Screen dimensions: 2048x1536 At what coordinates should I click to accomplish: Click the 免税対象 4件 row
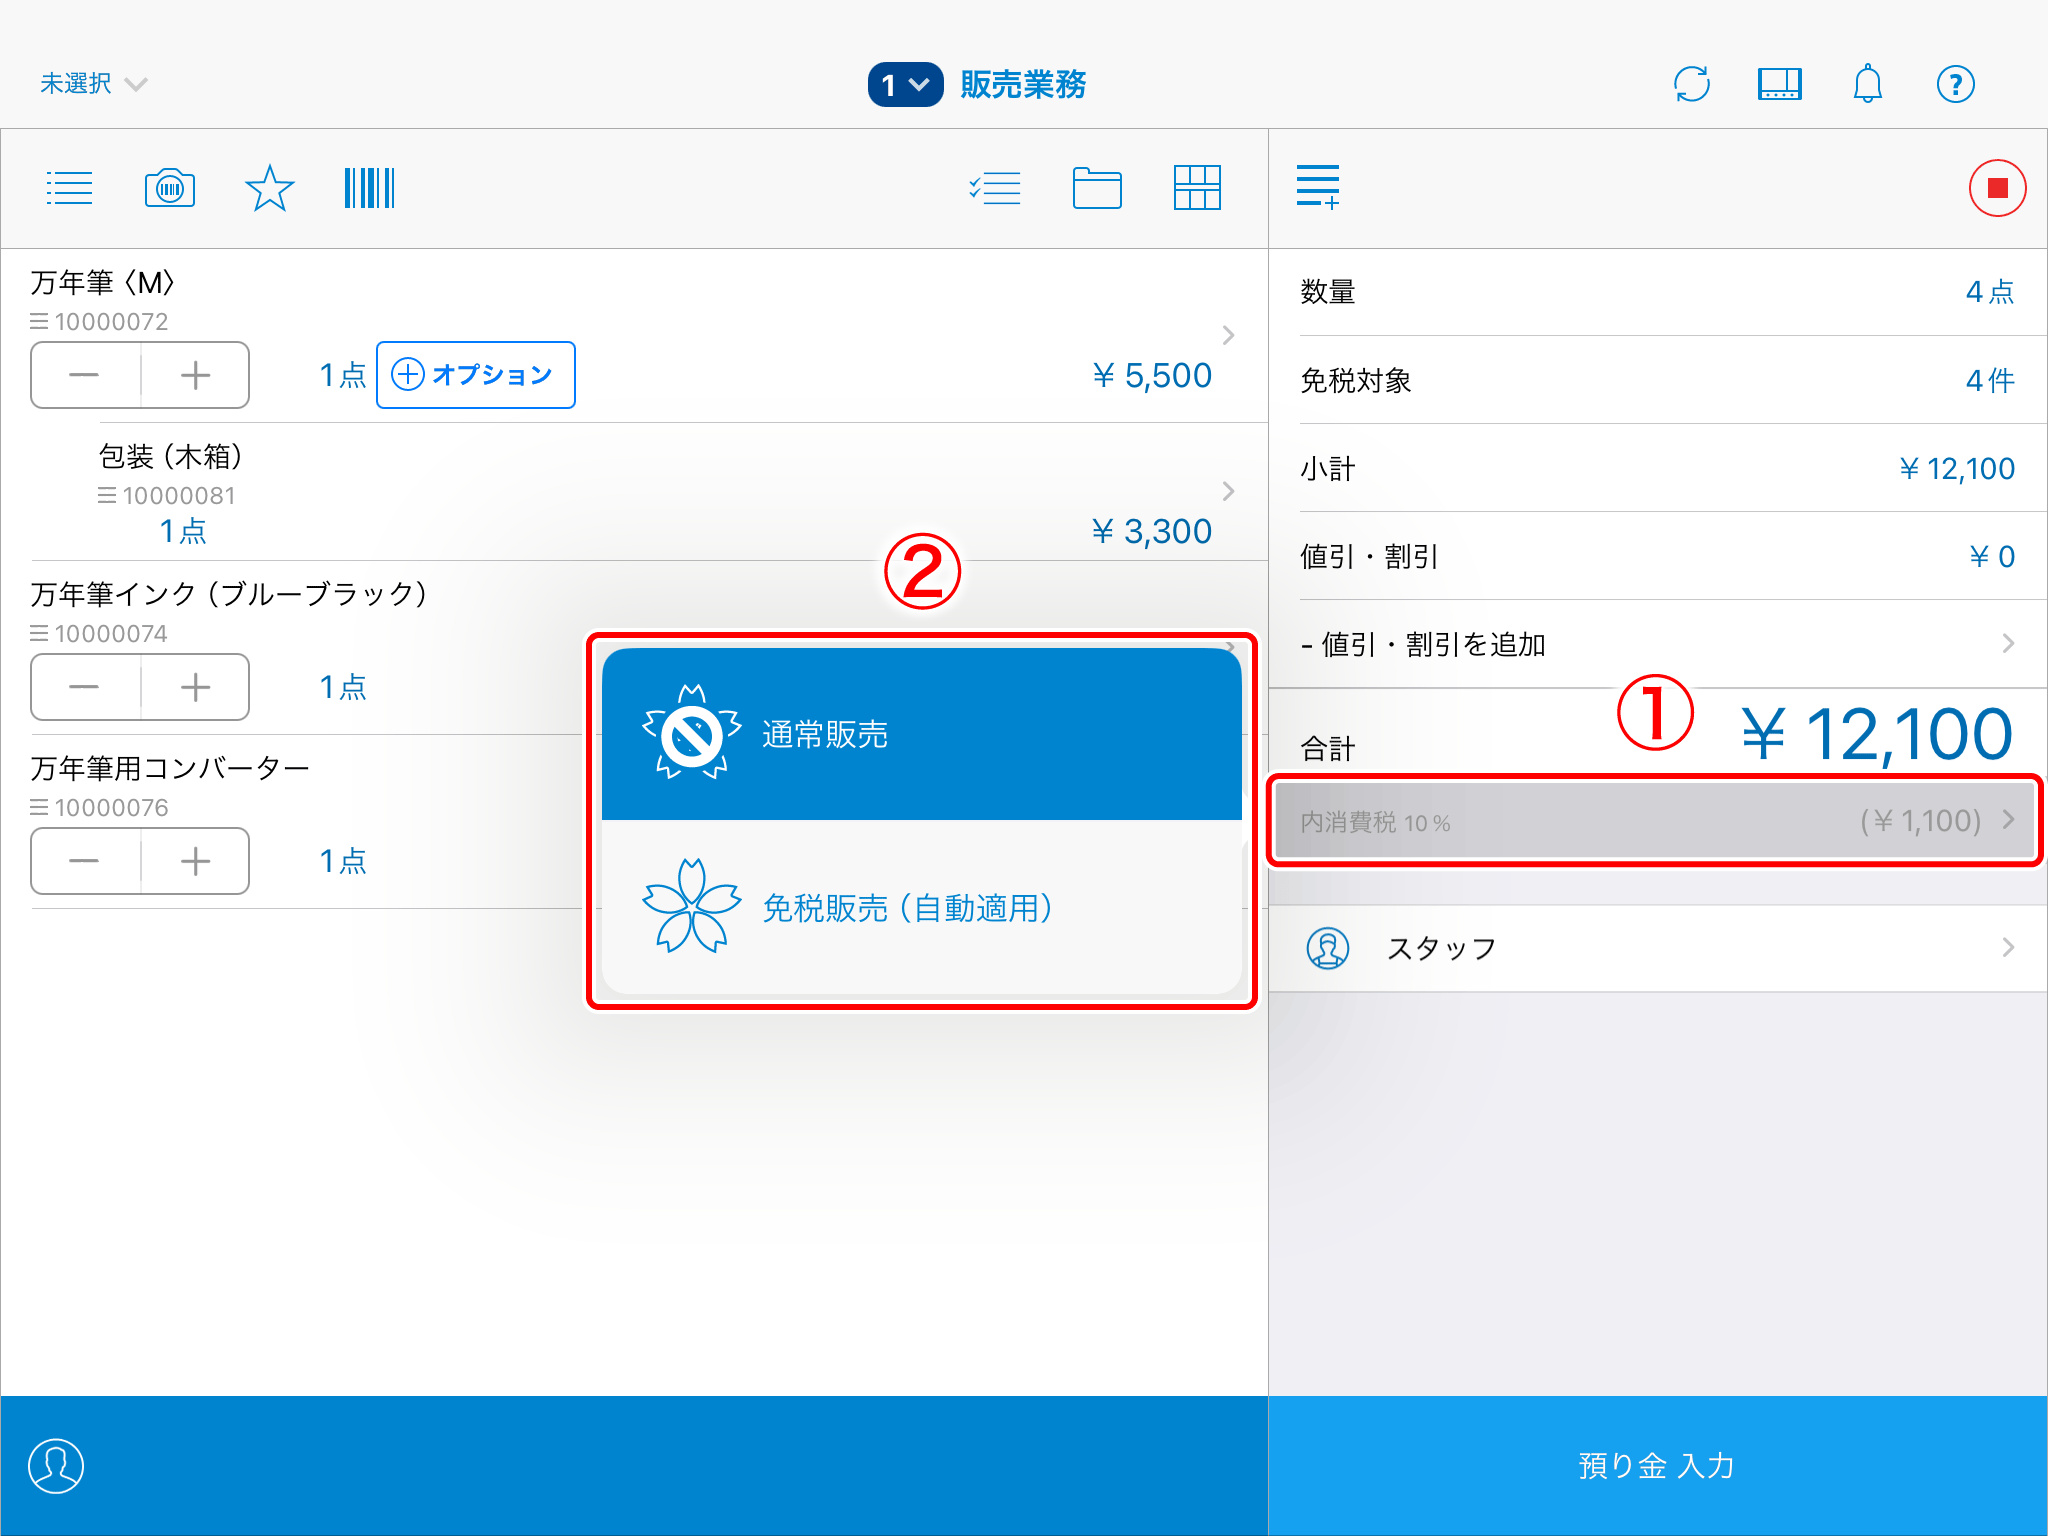(x=1658, y=380)
